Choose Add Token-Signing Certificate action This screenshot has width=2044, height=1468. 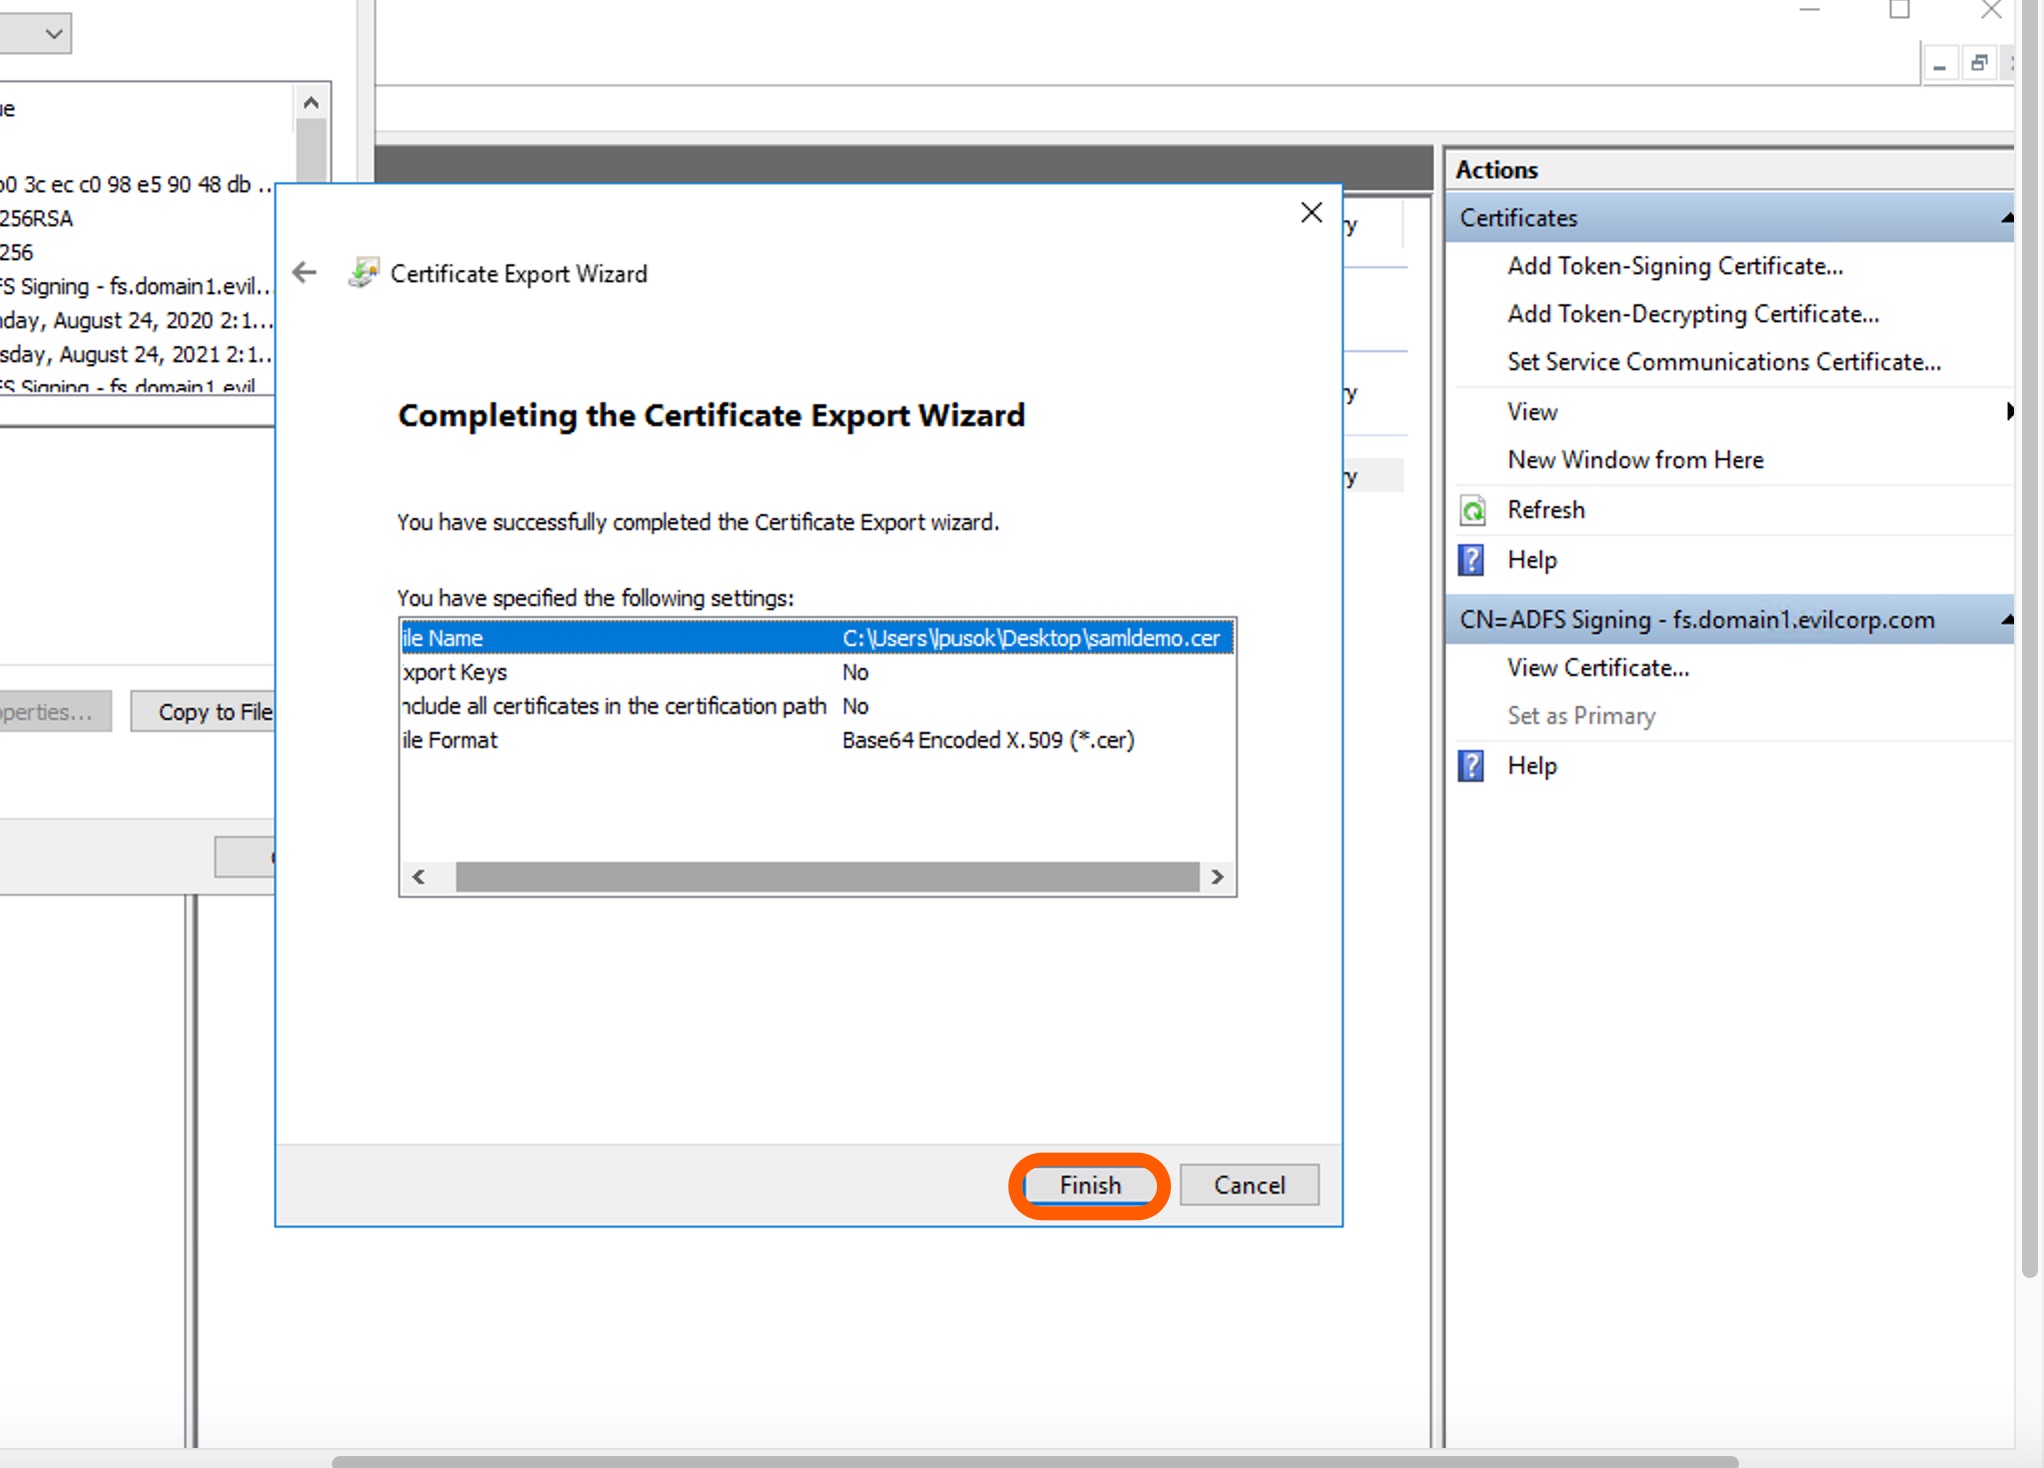(1675, 266)
